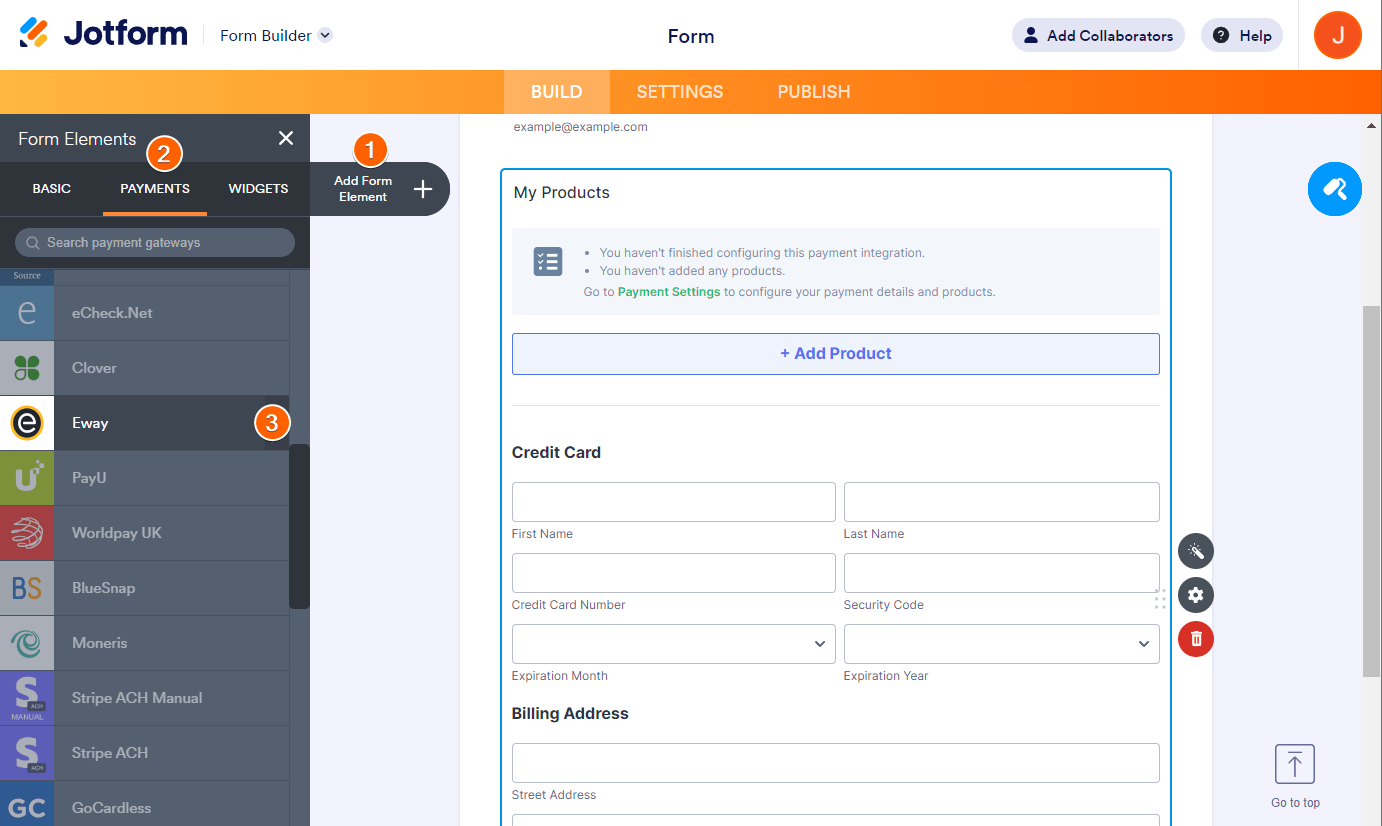1382x826 pixels.
Task: Choose the Stripe ACH gateway icon
Action: tap(27, 753)
